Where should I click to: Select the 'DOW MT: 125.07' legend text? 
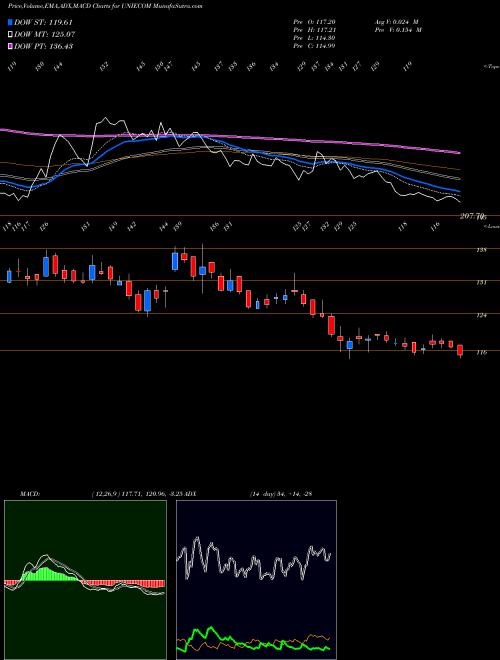pos(44,34)
